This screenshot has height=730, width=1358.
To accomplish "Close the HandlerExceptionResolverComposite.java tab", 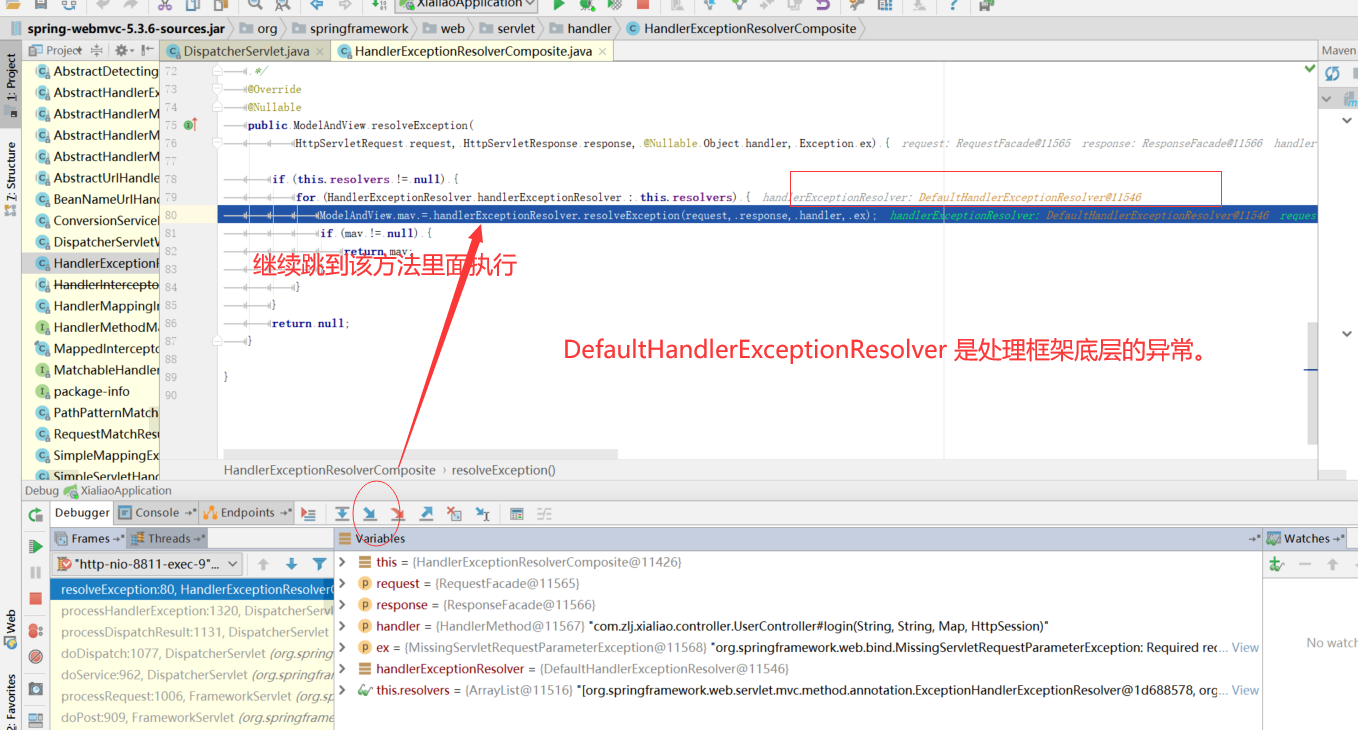I will click(x=603, y=52).
